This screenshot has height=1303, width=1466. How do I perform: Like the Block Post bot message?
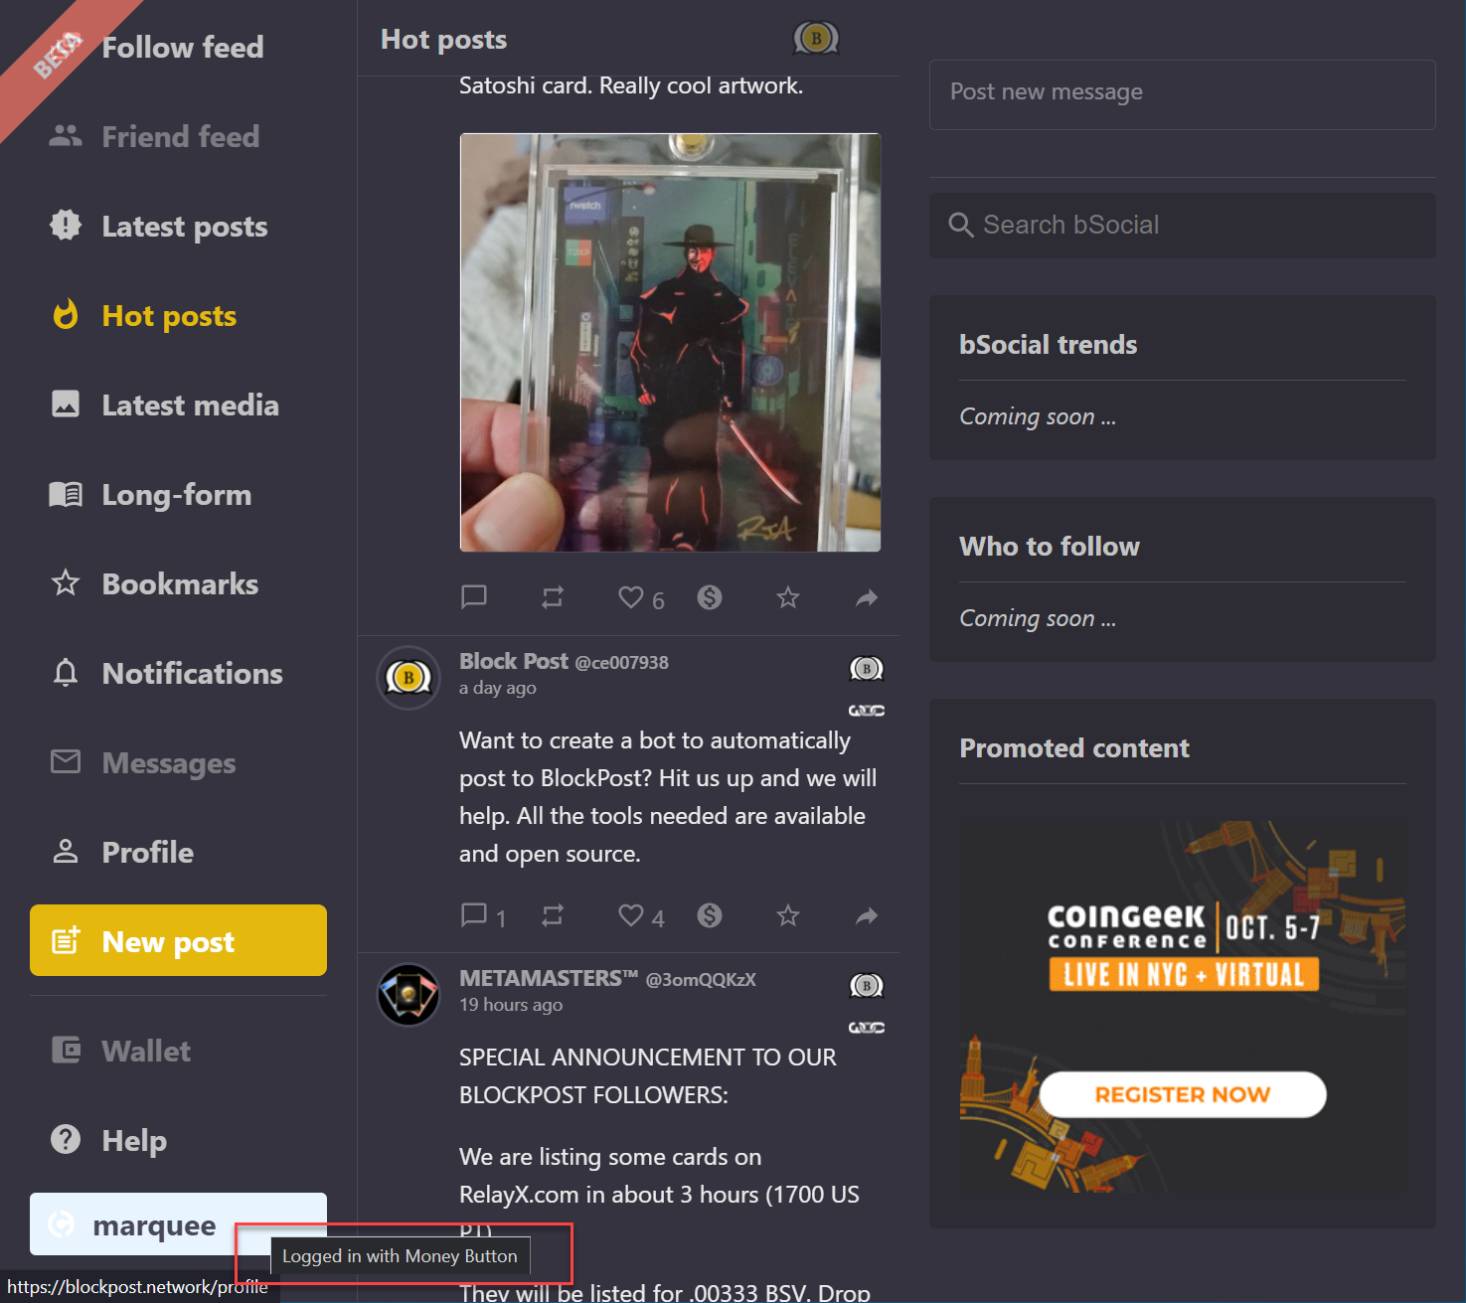tap(630, 915)
